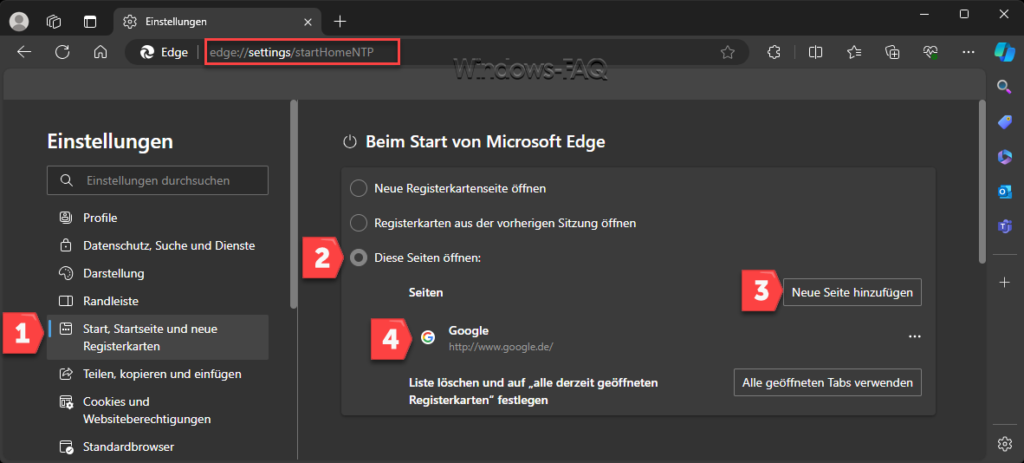Click the Google page entry title
Screen dimensions: 1024x463
pyautogui.click(x=468, y=330)
